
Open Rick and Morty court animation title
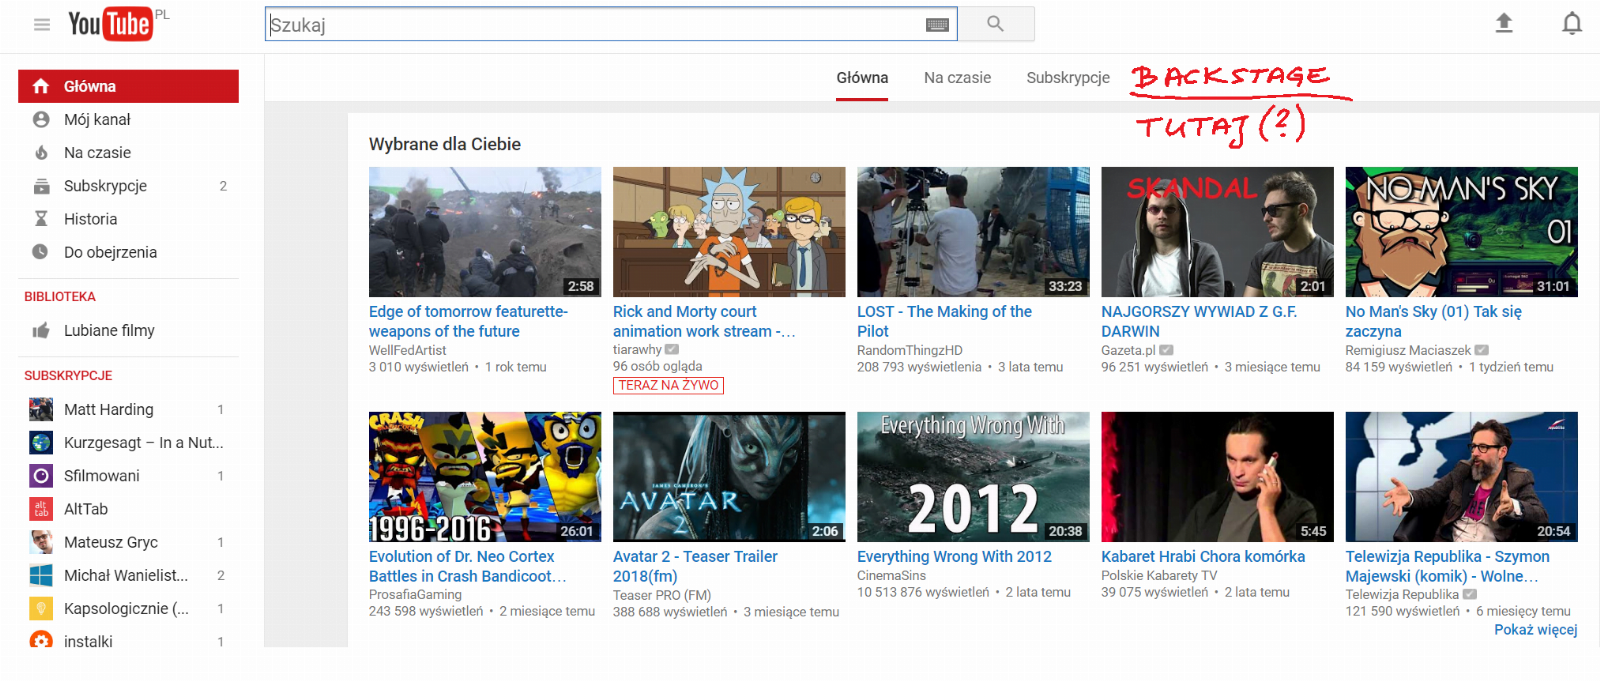pyautogui.click(x=704, y=321)
